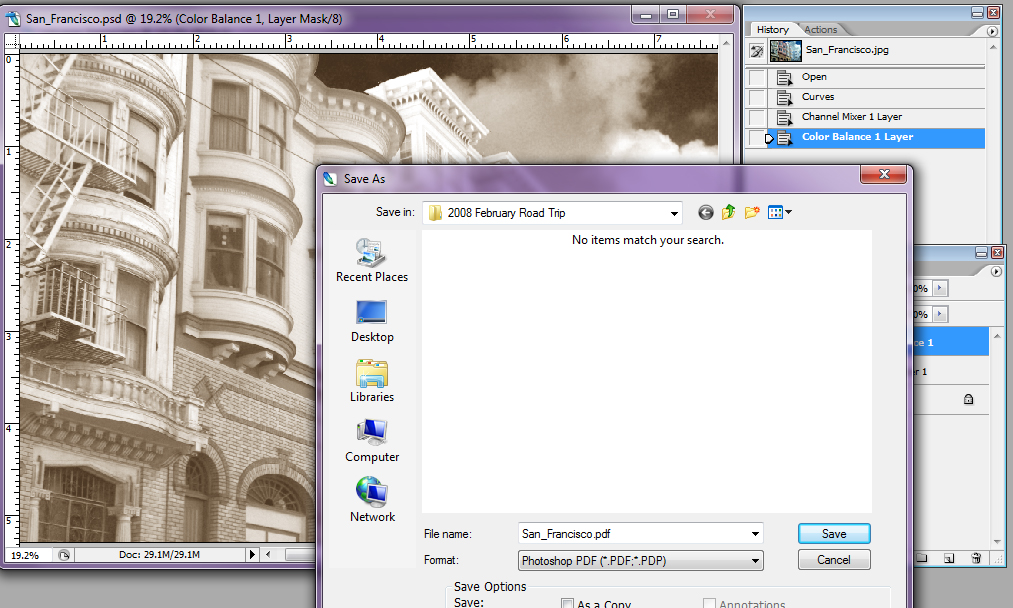This screenshot has width=1013, height=608.
Task: Click the Layers panel scroll up arrow
Action: click(x=996, y=336)
